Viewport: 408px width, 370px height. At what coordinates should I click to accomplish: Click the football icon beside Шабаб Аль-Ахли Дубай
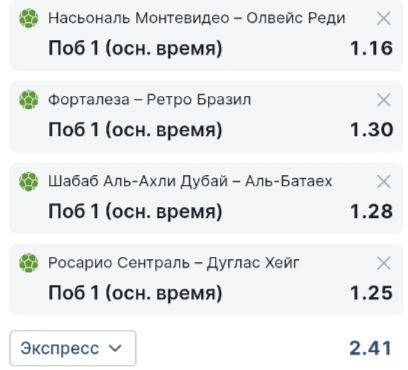[29, 182]
